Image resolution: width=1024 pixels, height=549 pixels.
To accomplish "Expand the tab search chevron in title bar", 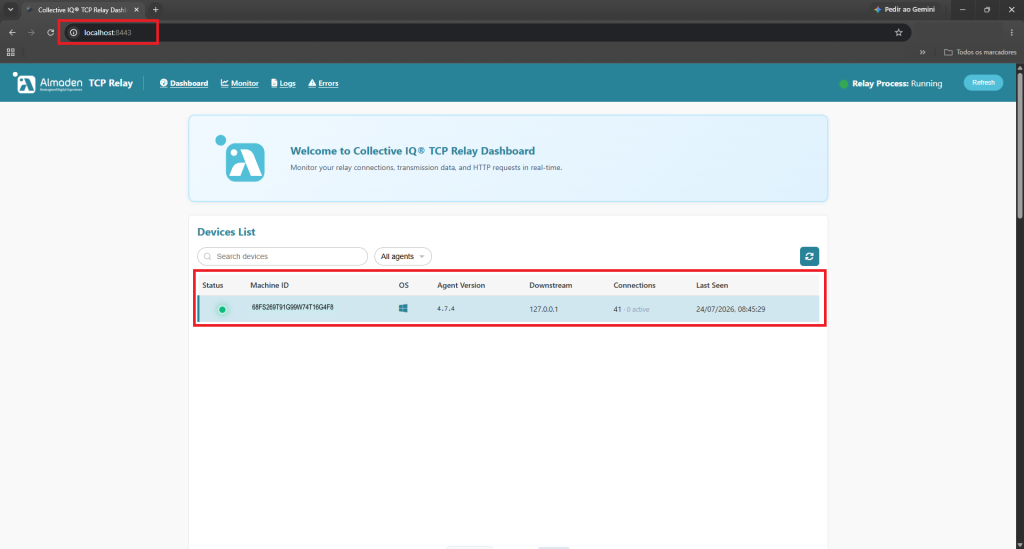I will point(10,10).
